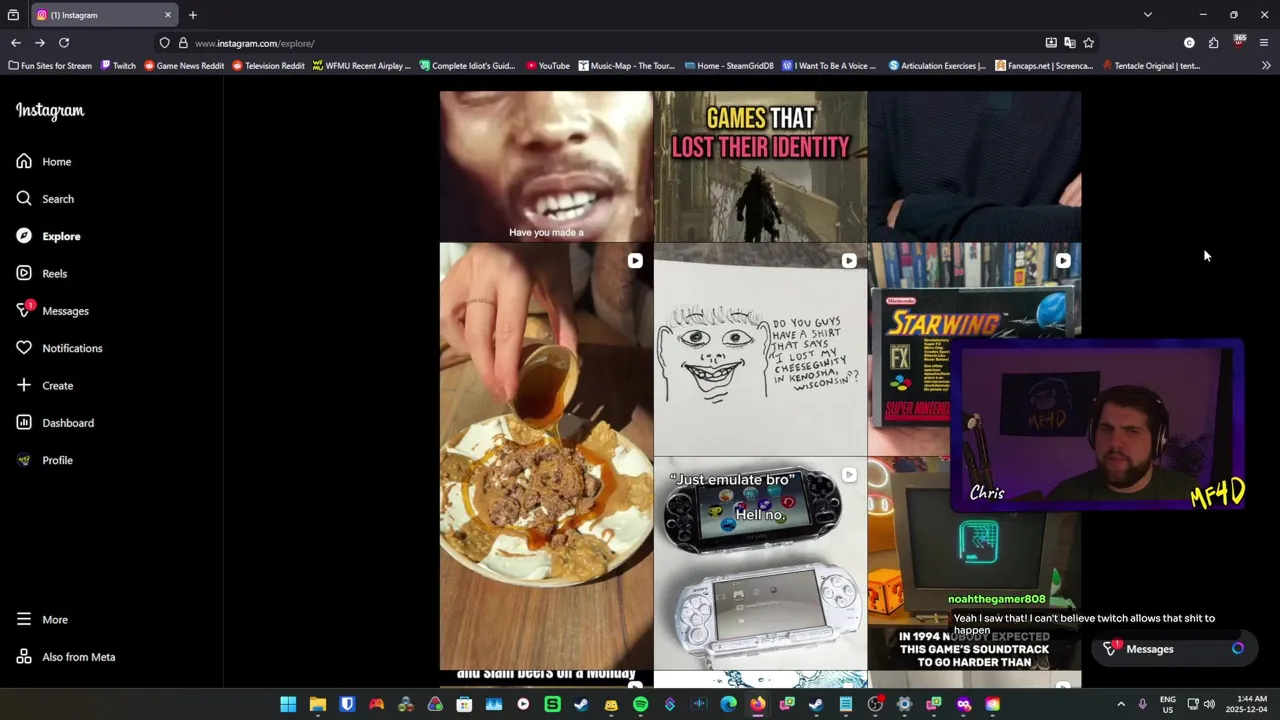Open the 'Have you made a' video post

pos(546,166)
